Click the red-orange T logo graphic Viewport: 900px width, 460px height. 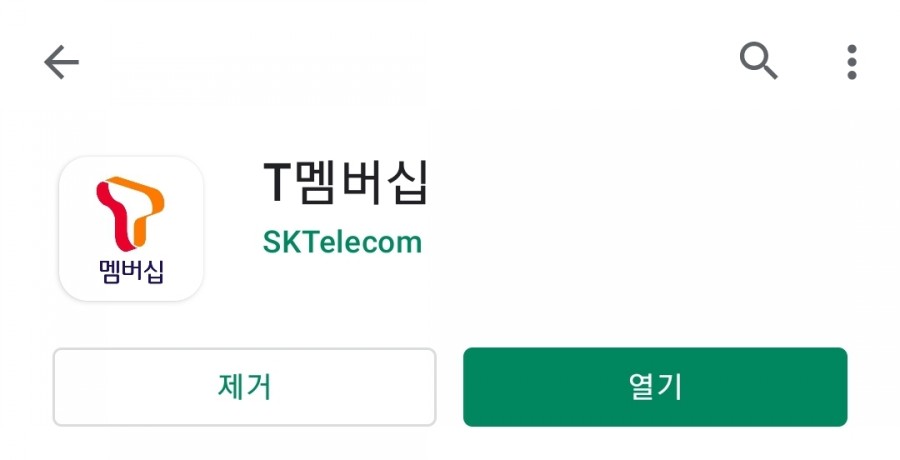(x=130, y=214)
